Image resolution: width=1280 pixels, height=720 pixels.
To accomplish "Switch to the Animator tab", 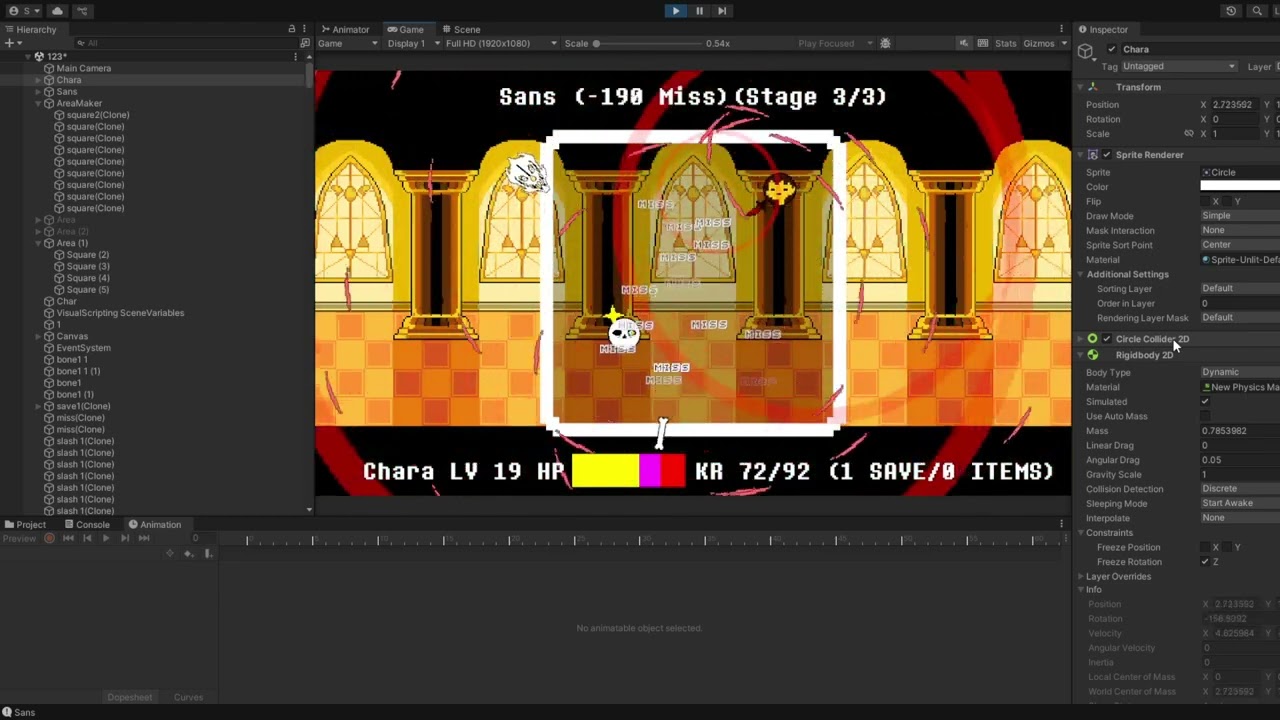I will pyautogui.click(x=345, y=29).
